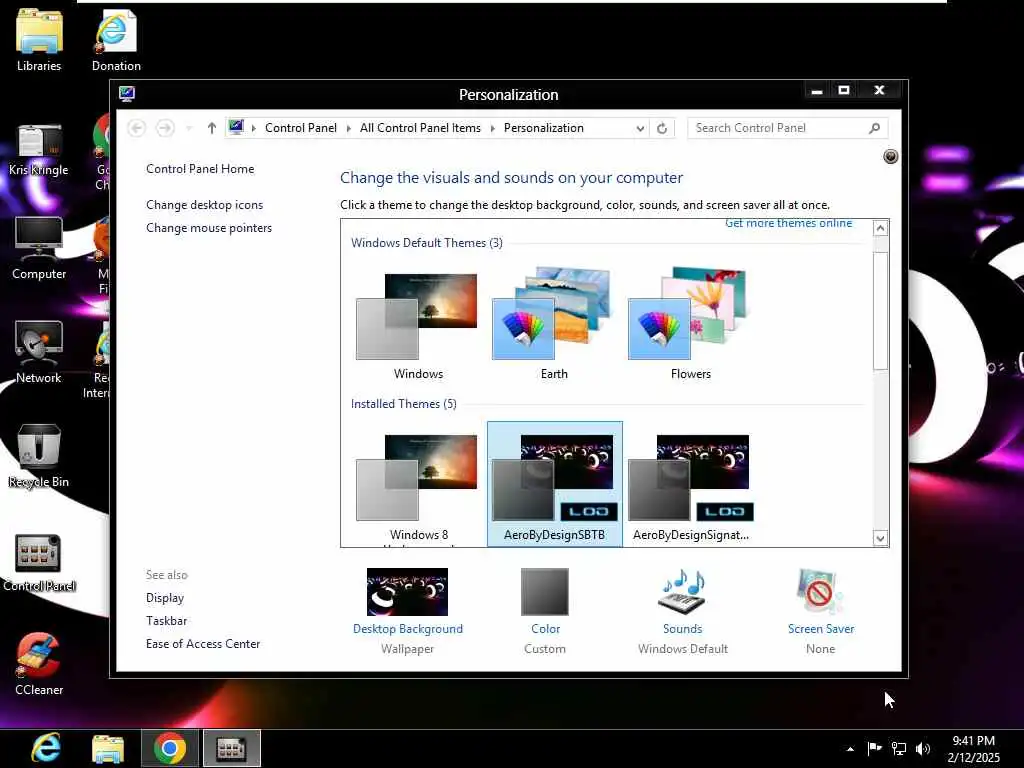Click the search magnifier icon
Viewport: 1024px width, 768px height.
pos(874,128)
